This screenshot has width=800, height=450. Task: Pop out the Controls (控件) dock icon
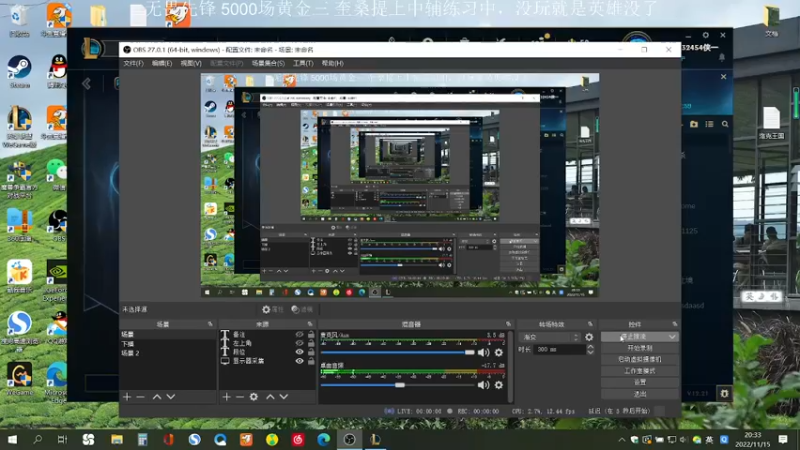[674, 324]
